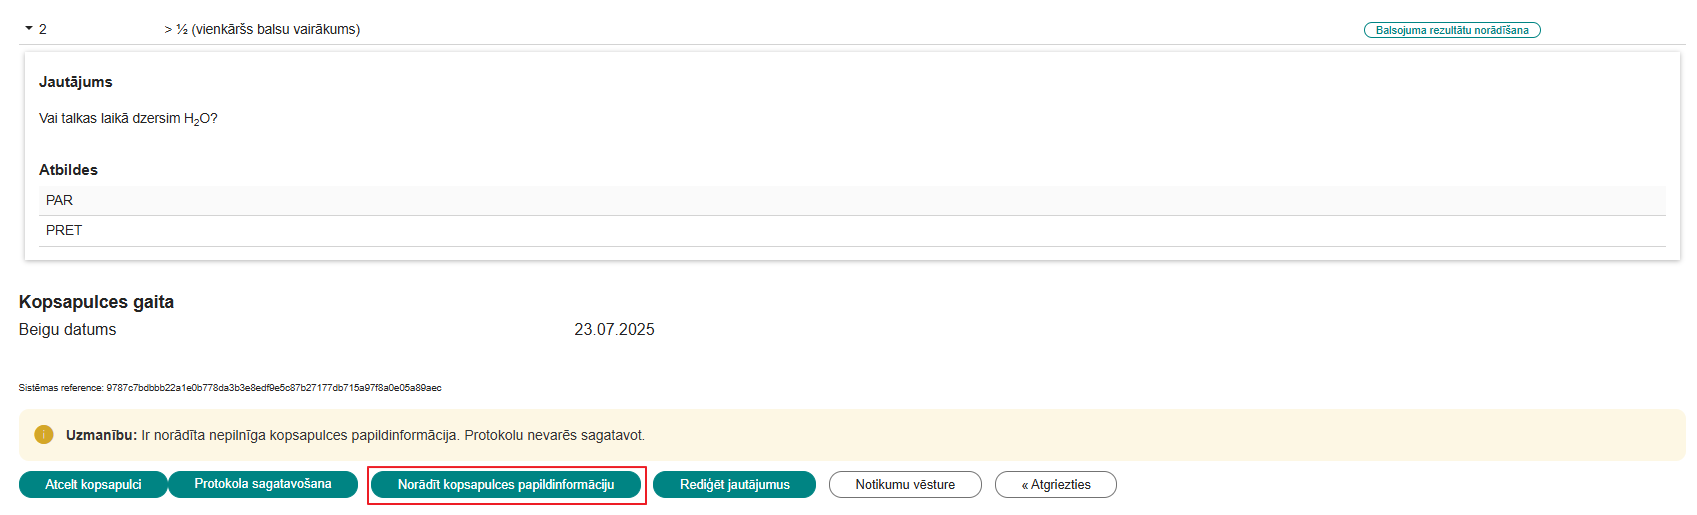
Task: Open Protokola sagatavošana
Action: (263, 484)
